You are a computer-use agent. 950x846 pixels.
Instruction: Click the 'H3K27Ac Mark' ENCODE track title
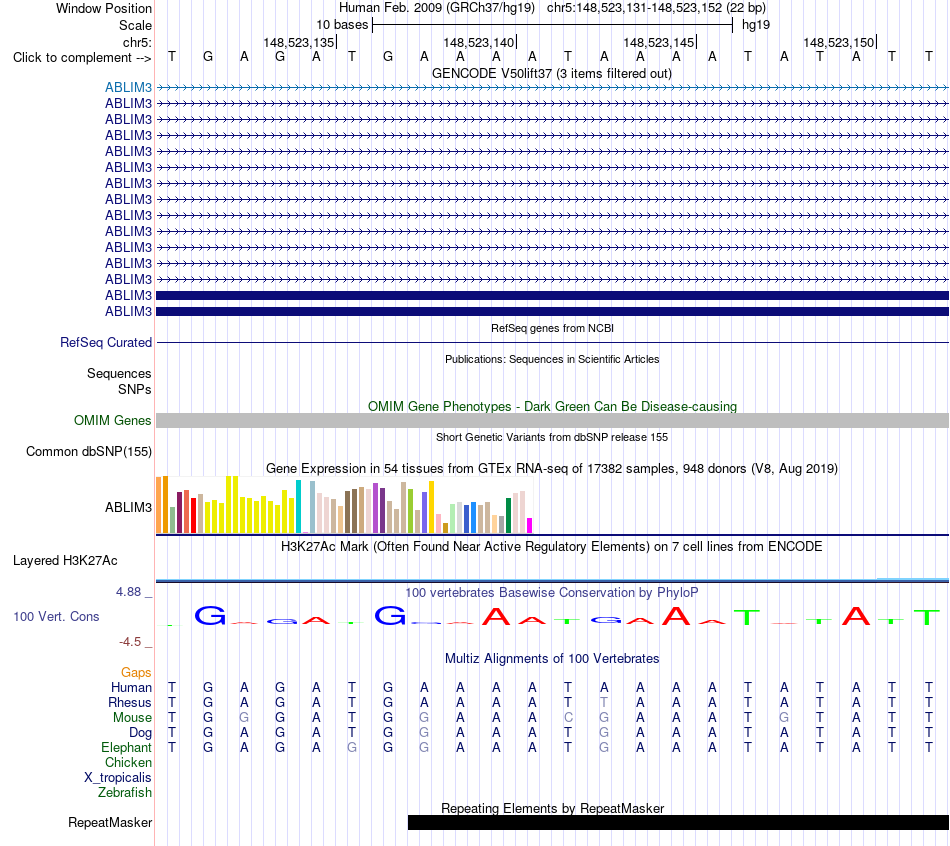[x=552, y=547]
